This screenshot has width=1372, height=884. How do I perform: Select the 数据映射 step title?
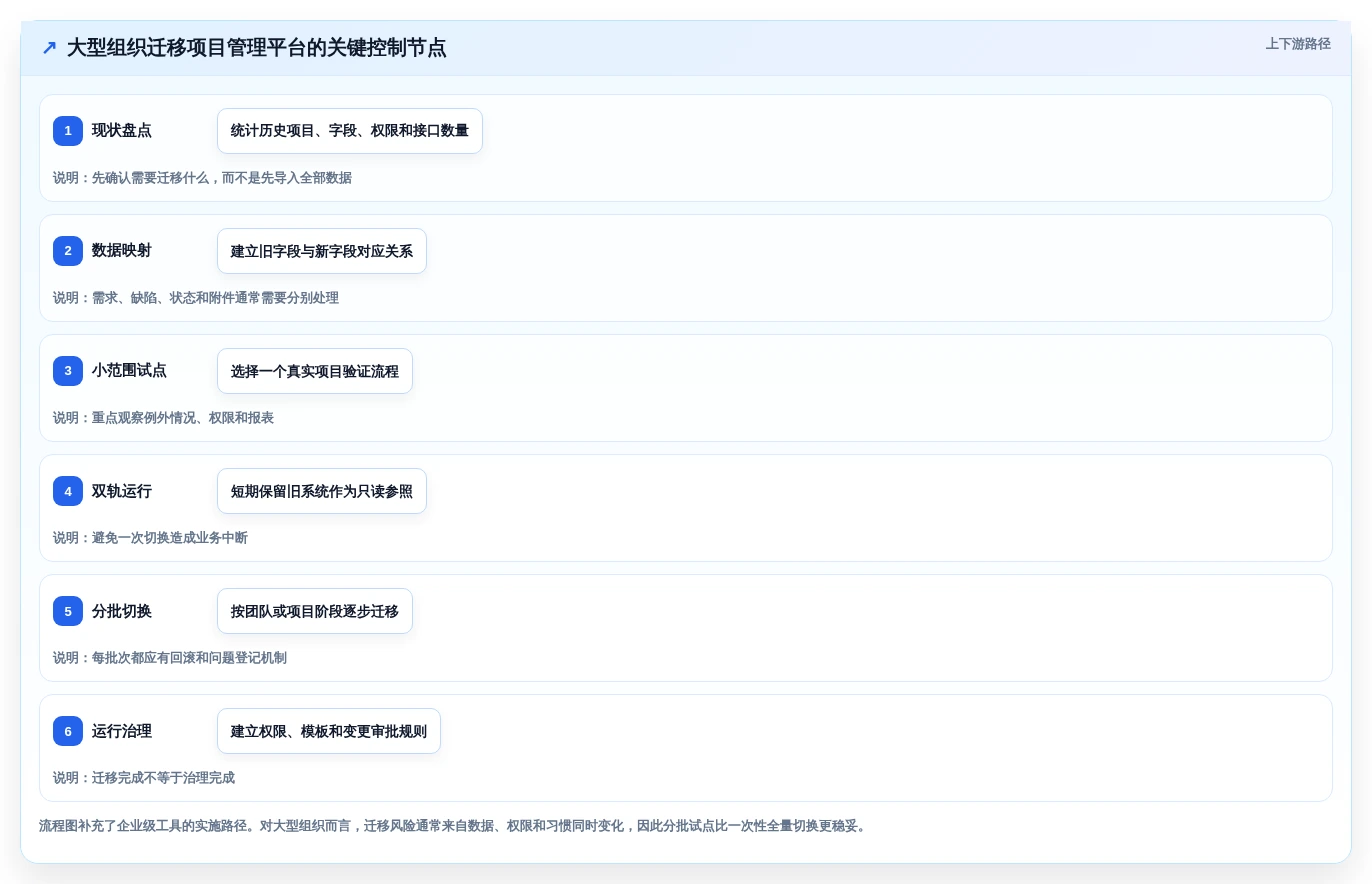click(122, 251)
